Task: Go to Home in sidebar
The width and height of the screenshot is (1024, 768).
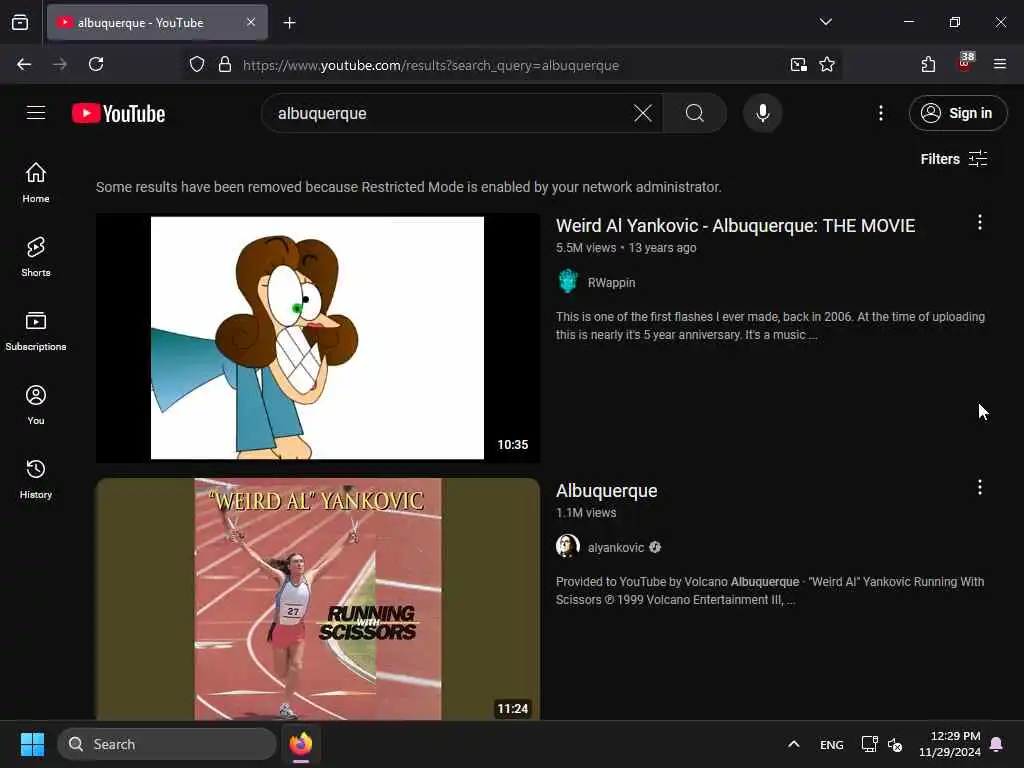Action: pos(36,183)
